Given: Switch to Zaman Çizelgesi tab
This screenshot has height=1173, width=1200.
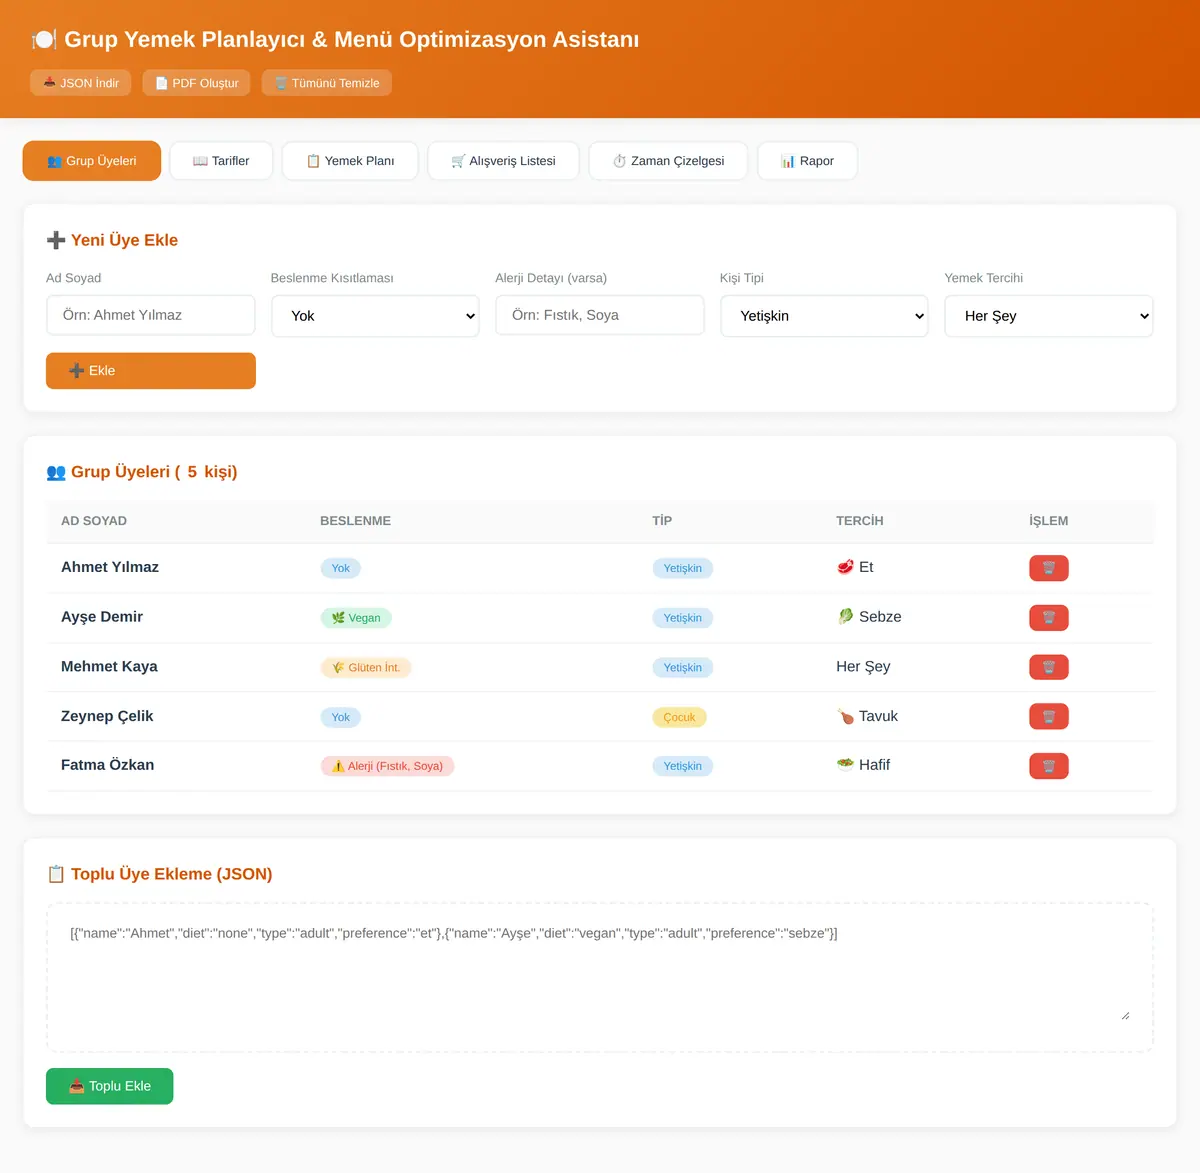Looking at the screenshot, I should click(x=668, y=161).
